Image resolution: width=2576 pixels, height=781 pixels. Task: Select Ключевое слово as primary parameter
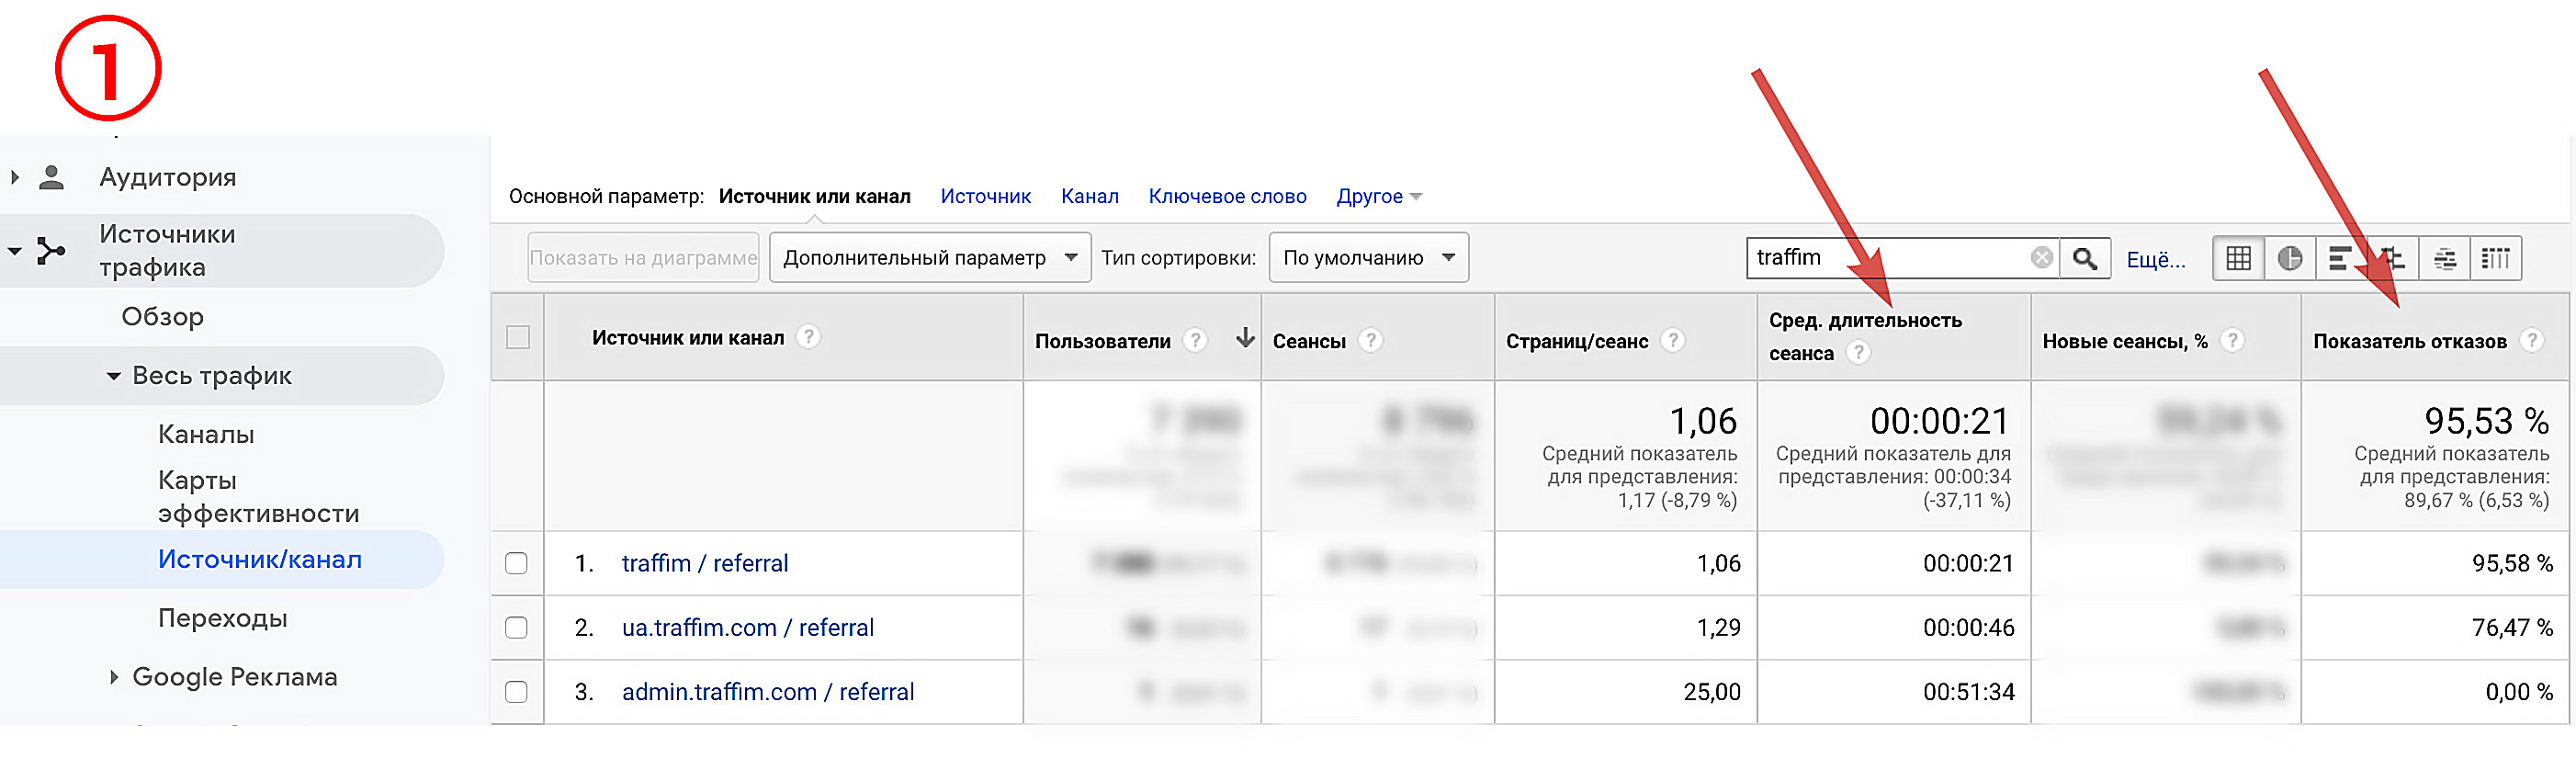pos(1227,196)
